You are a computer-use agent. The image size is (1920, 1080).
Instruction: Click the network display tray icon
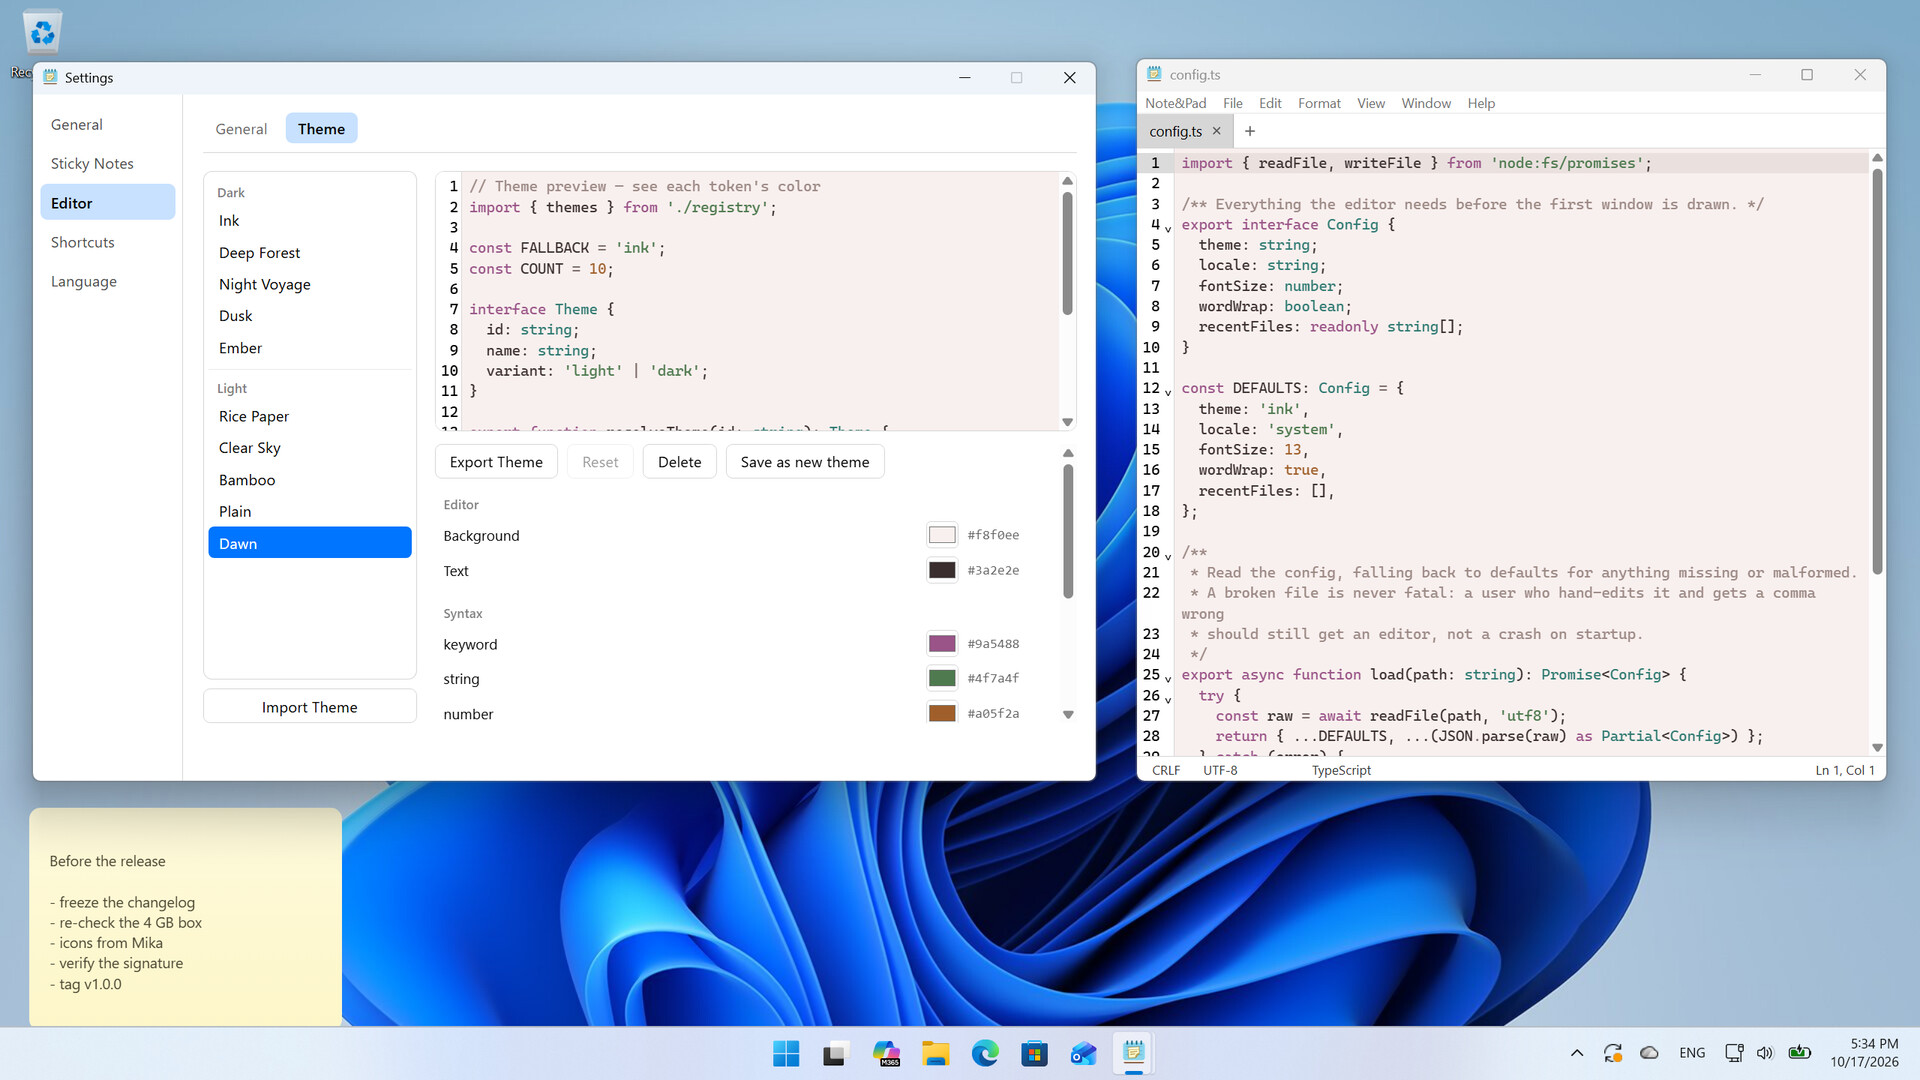1734,1053
